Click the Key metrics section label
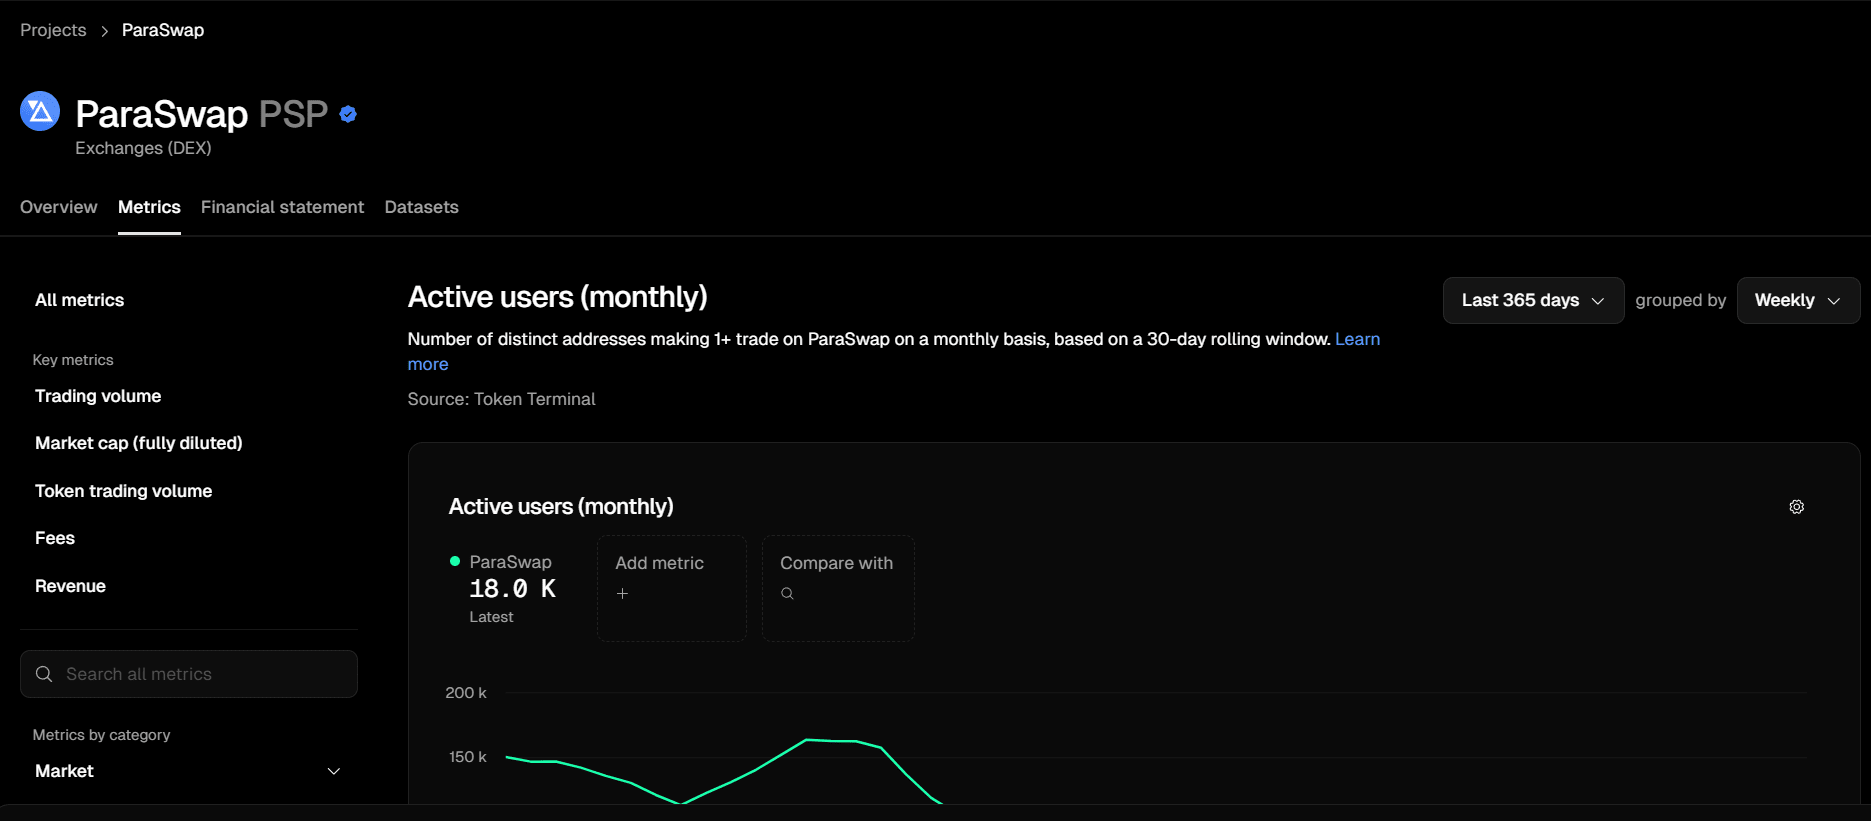This screenshot has height=821, width=1871. [73, 360]
